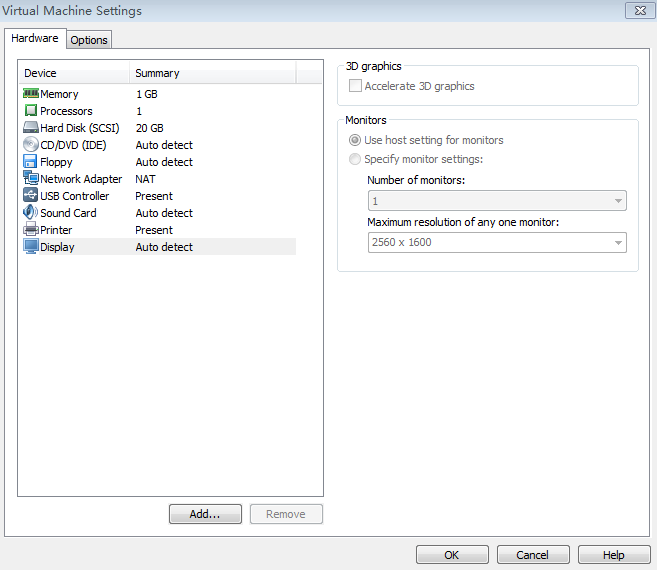Click the Add... button
This screenshot has width=657, height=570.
pyautogui.click(x=205, y=514)
